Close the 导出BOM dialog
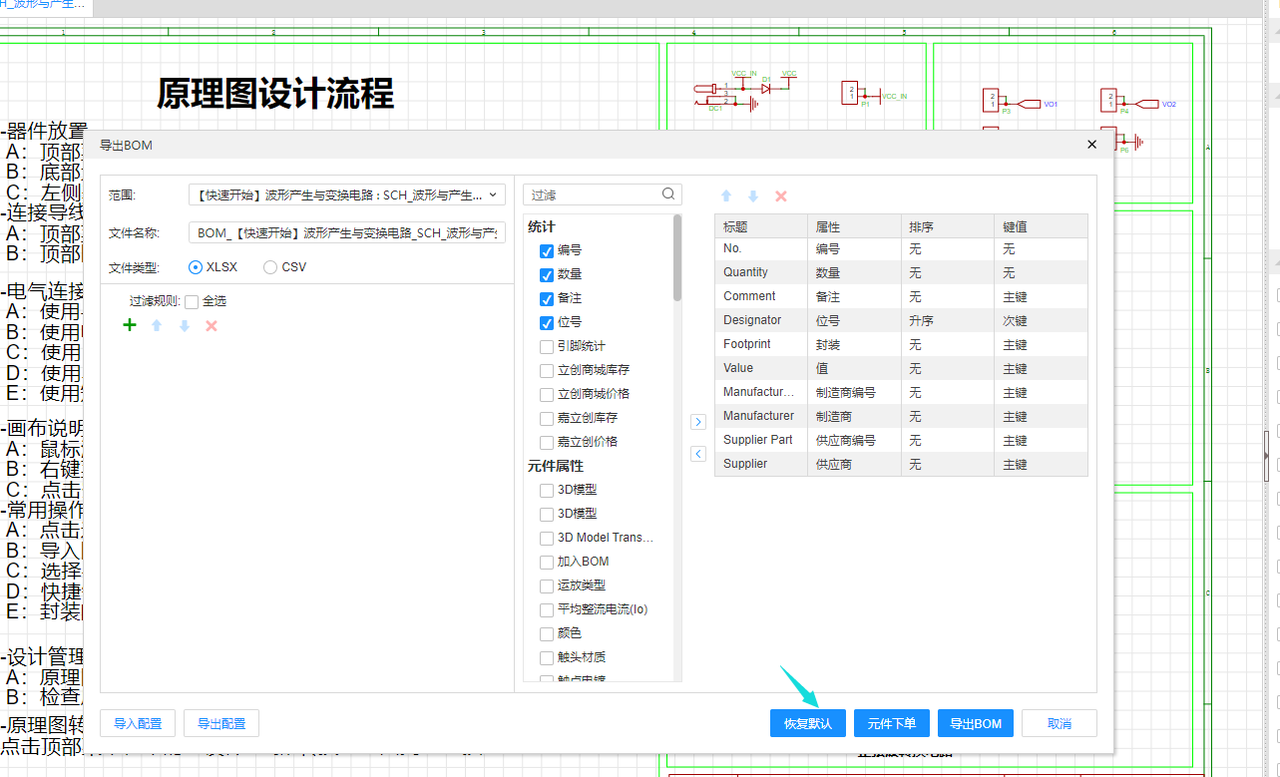This screenshot has height=777, width=1280. click(x=1092, y=145)
